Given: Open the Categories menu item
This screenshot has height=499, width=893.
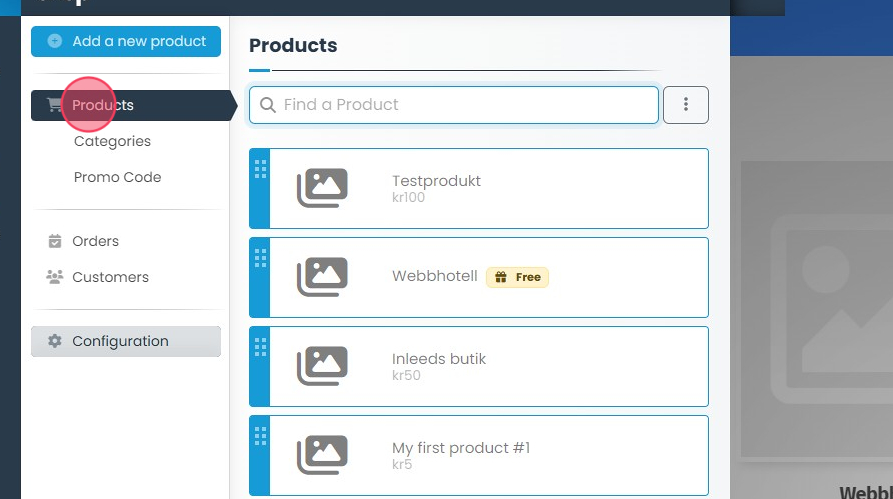Looking at the screenshot, I should [x=112, y=141].
